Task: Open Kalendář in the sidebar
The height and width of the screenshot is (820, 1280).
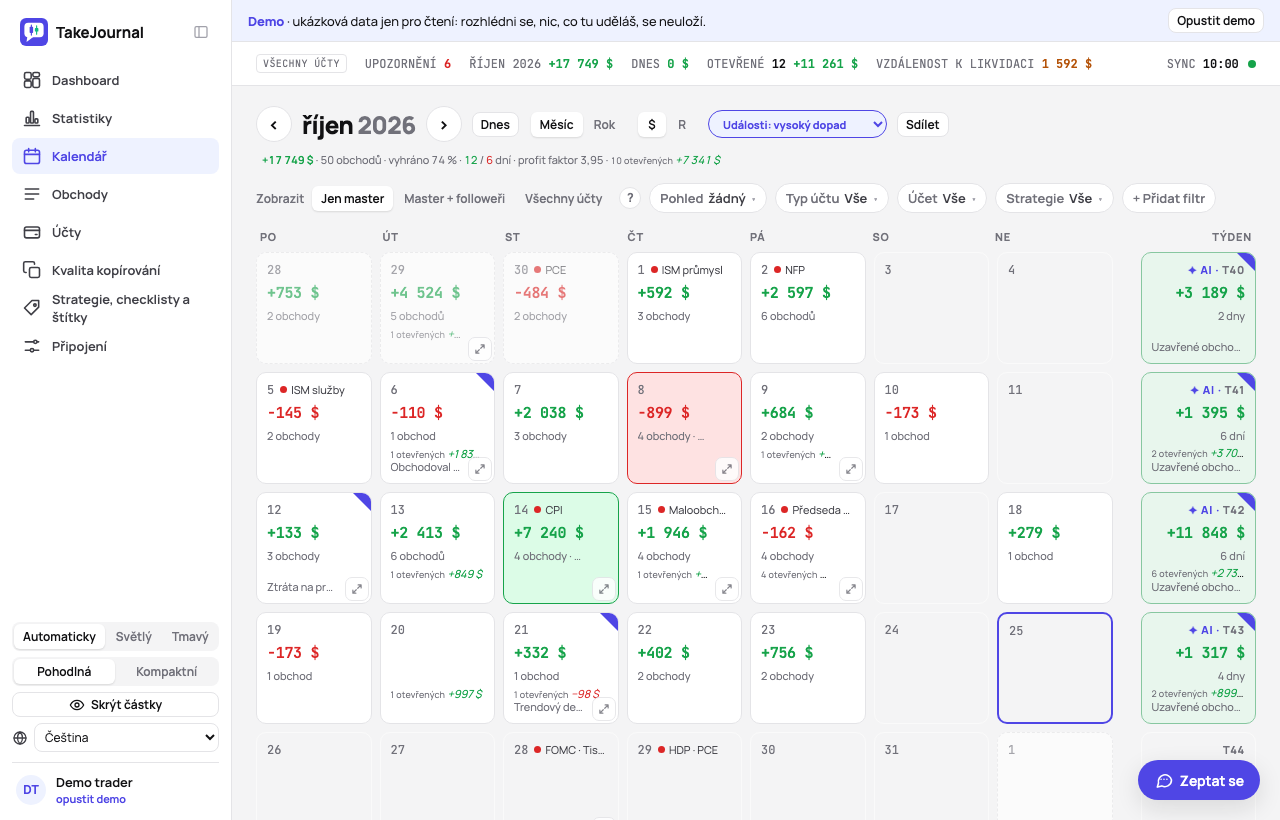Action: click(116, 156)
